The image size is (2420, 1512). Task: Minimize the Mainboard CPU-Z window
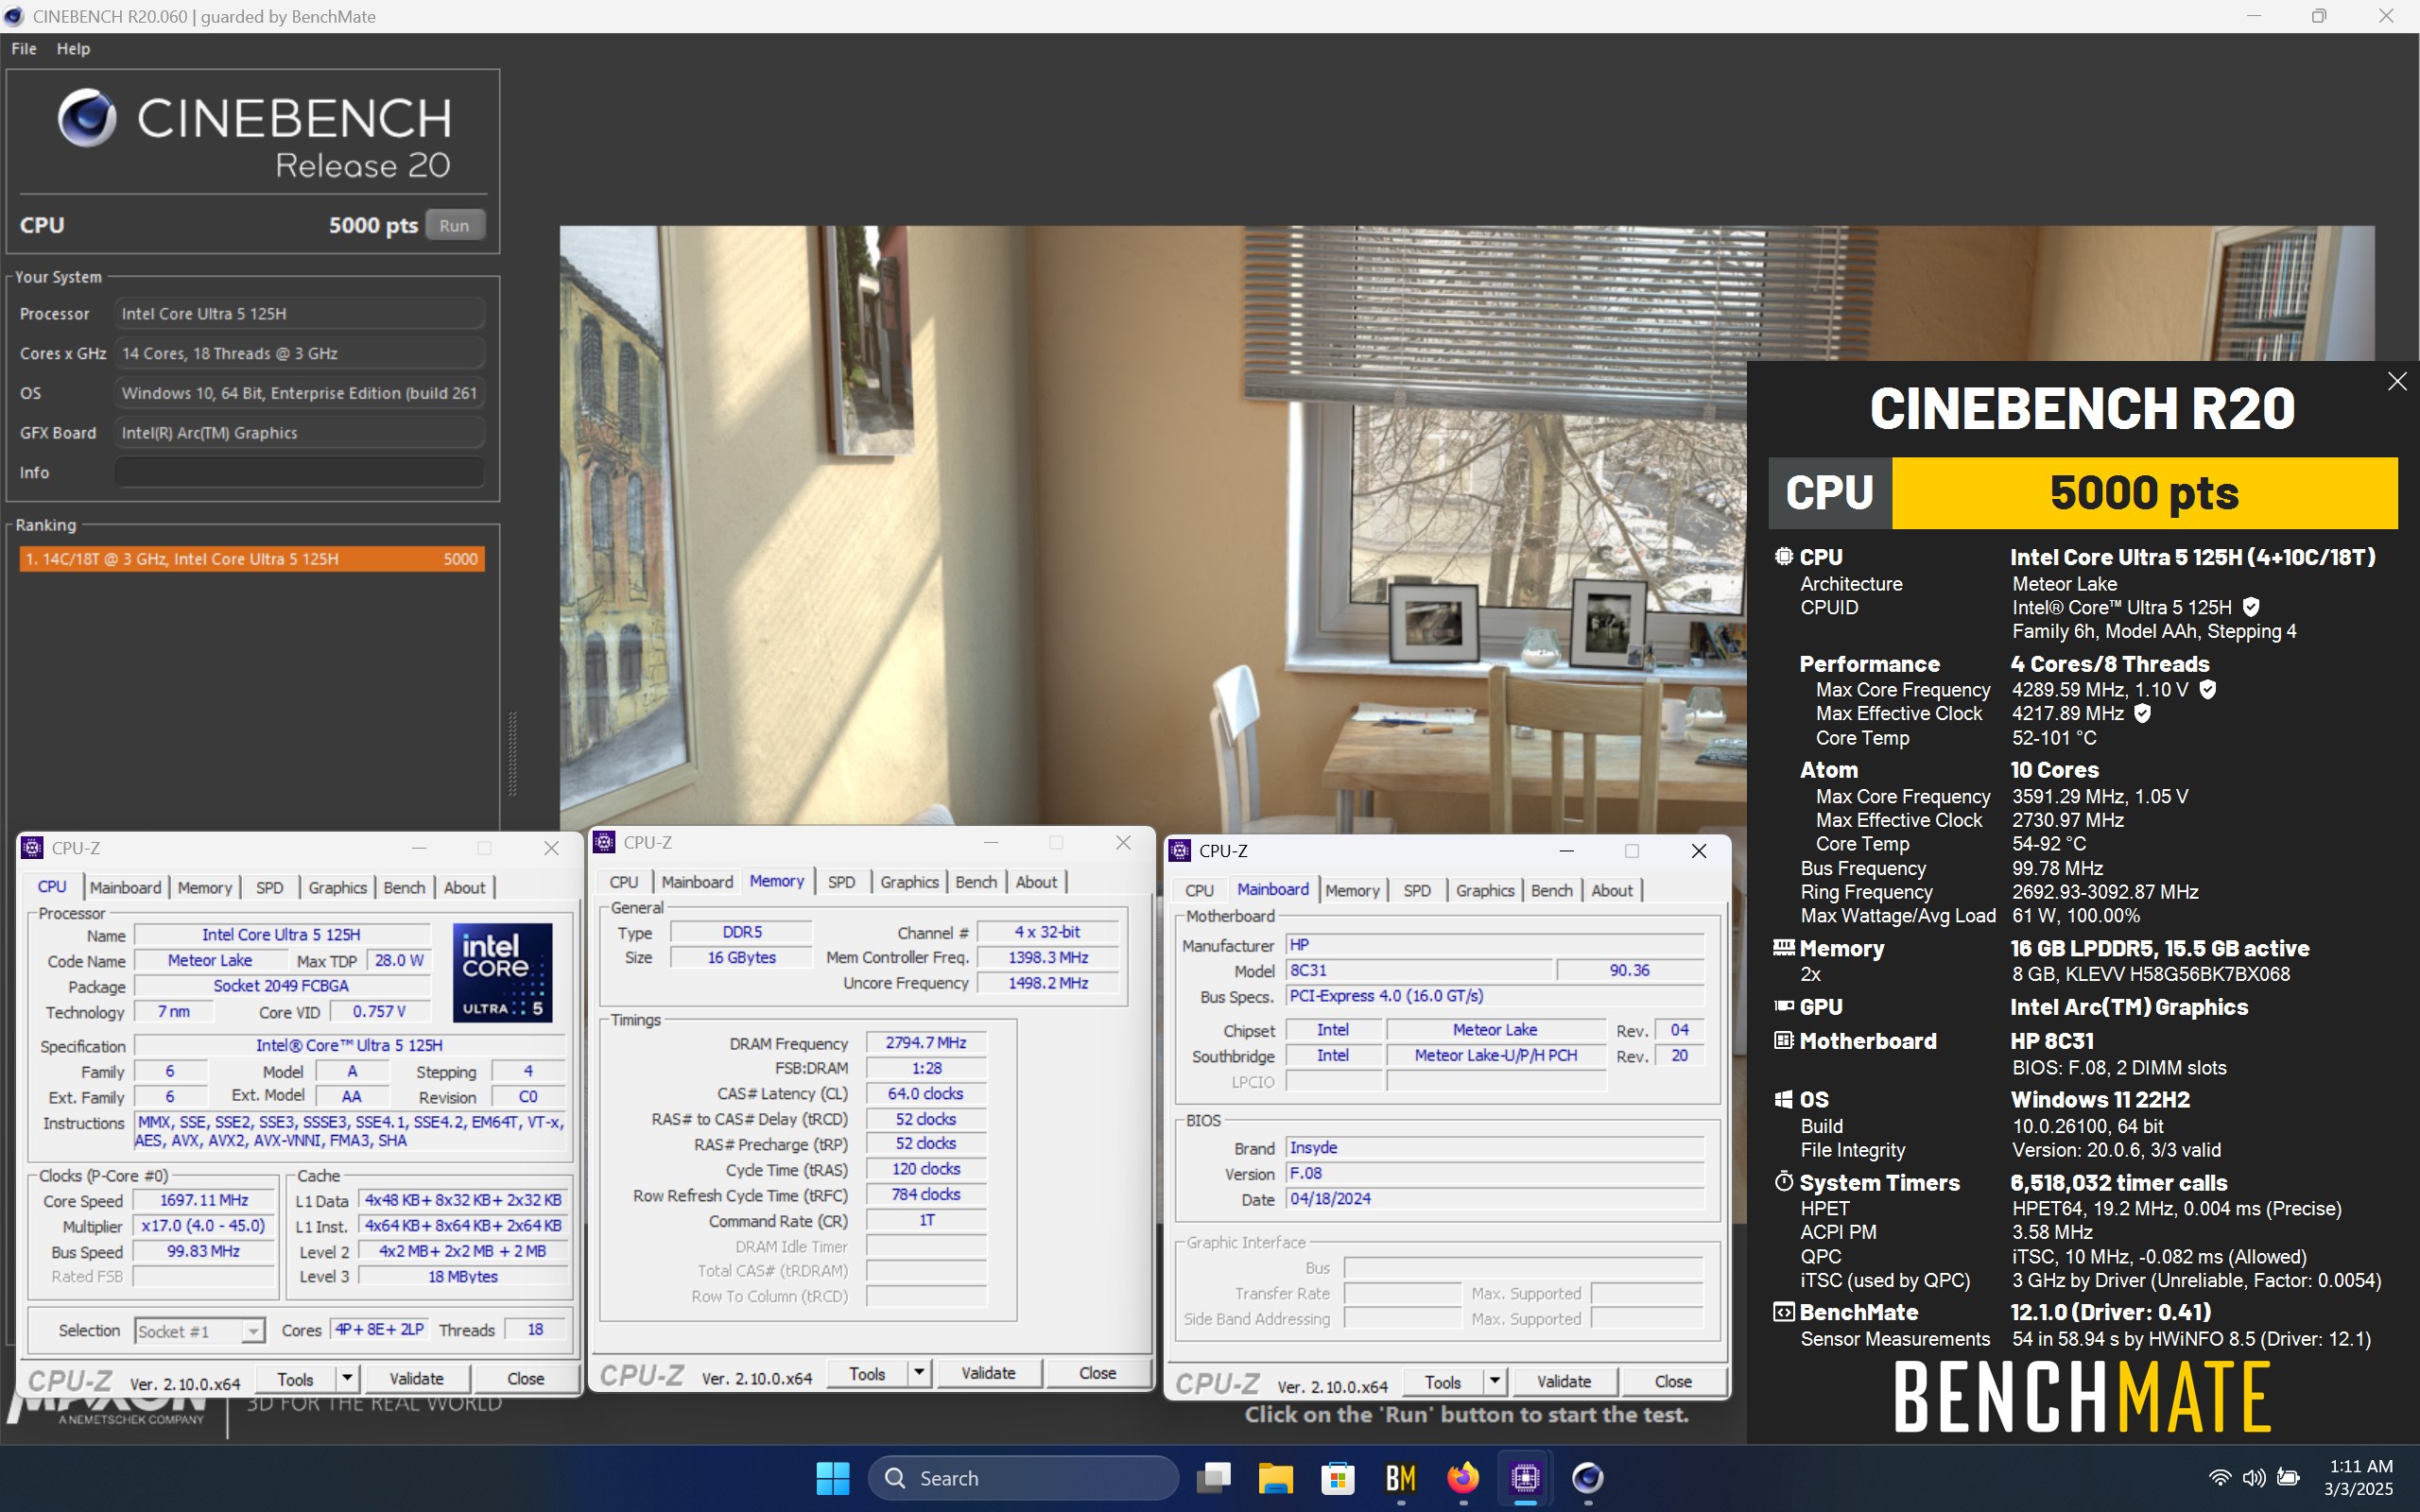click(1567, 851)
